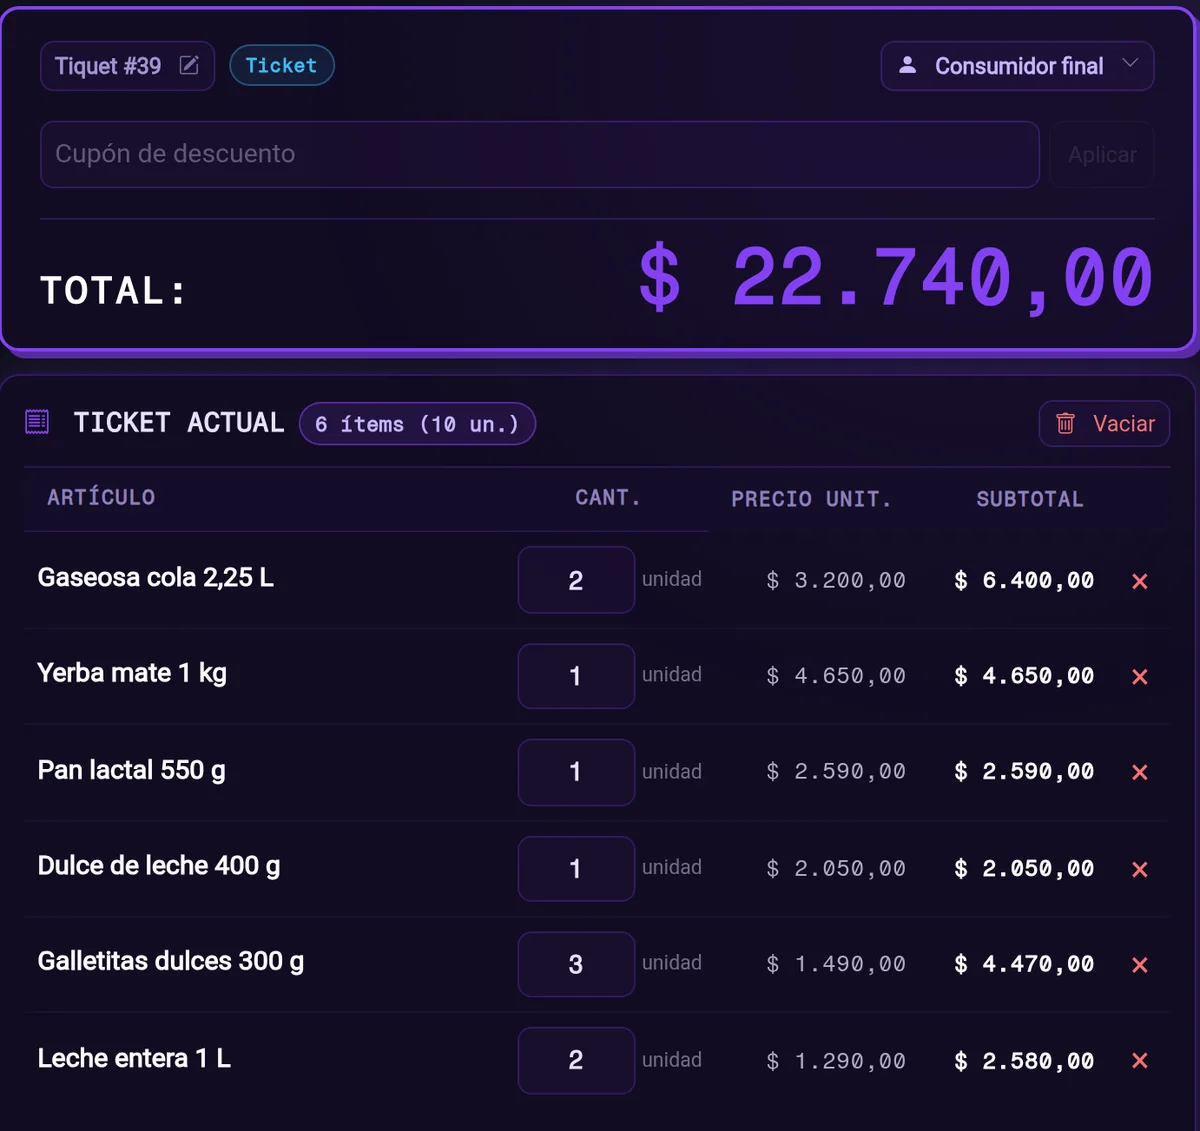Image resolution: width=1200 pixels, height=1131 pixels.
Task: Click the edit pencil icon next to Tiquet #39
Action: (189, 66)
